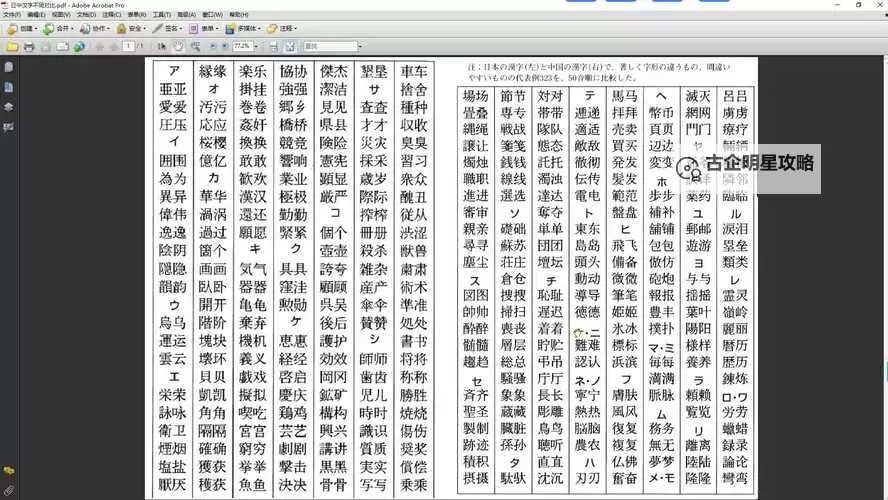The width and height of the screenshot is (888, 500).
Task: Go to next page with down arrow
Action: [114, 46]
